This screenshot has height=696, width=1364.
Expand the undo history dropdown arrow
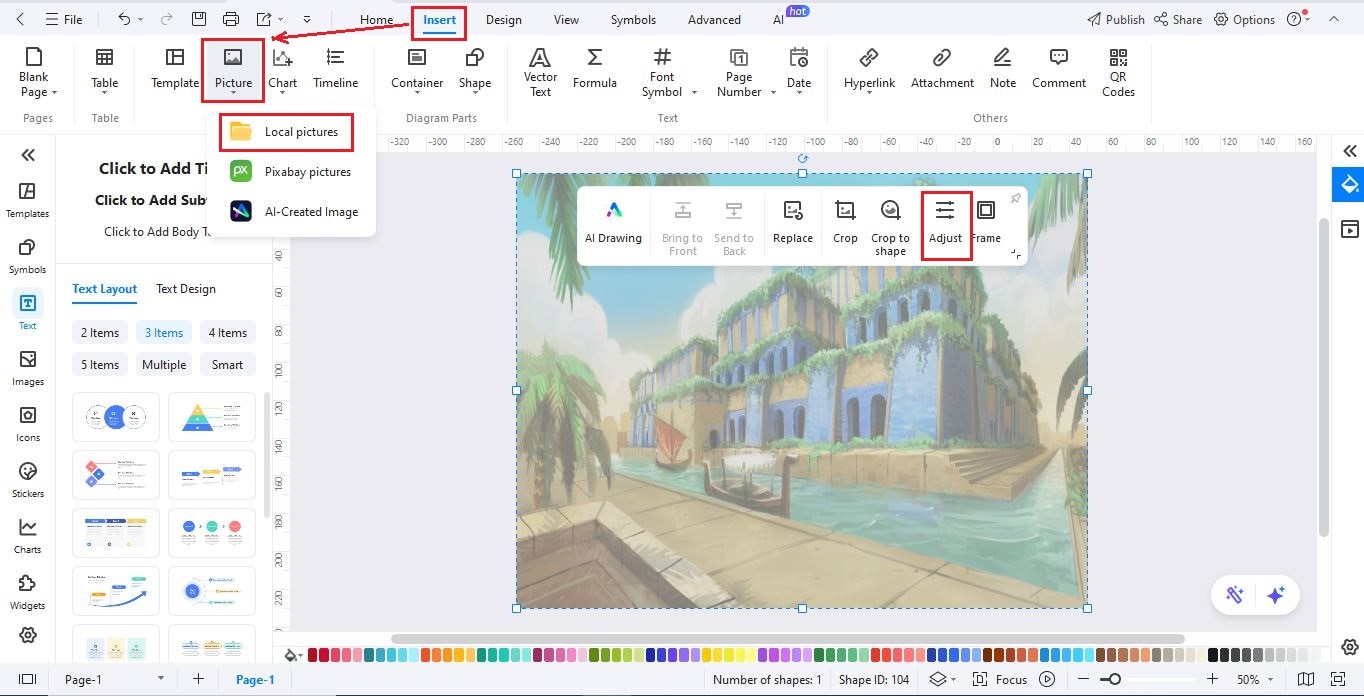140,20
